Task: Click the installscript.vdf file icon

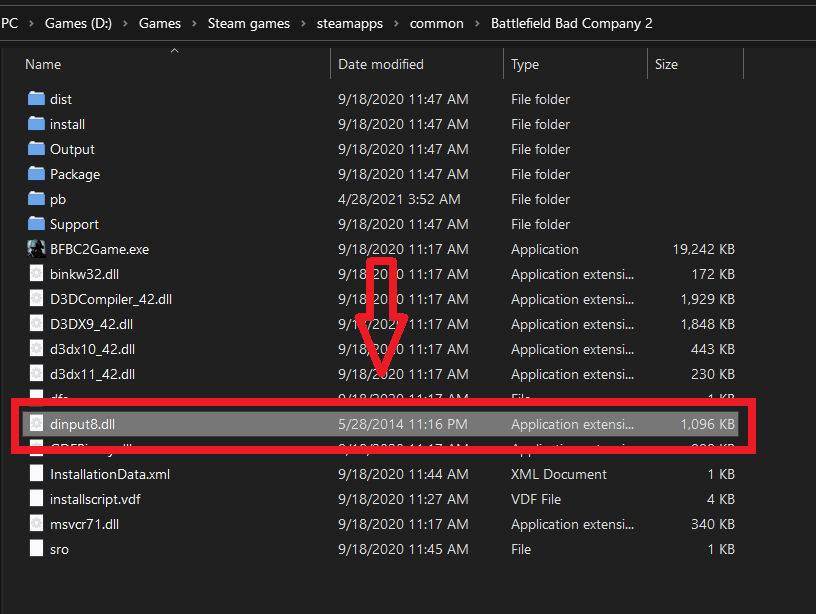Action: (36, 498)
